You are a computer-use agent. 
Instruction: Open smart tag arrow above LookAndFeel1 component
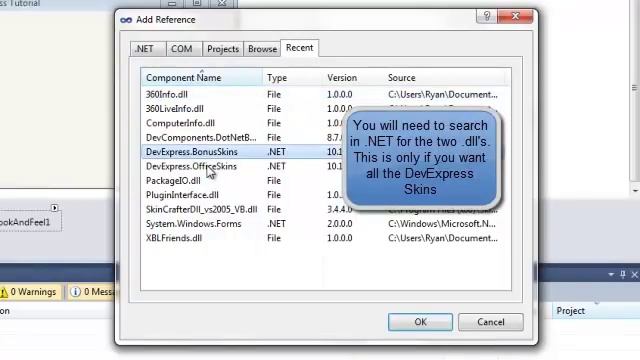click(x=55, y=208)
